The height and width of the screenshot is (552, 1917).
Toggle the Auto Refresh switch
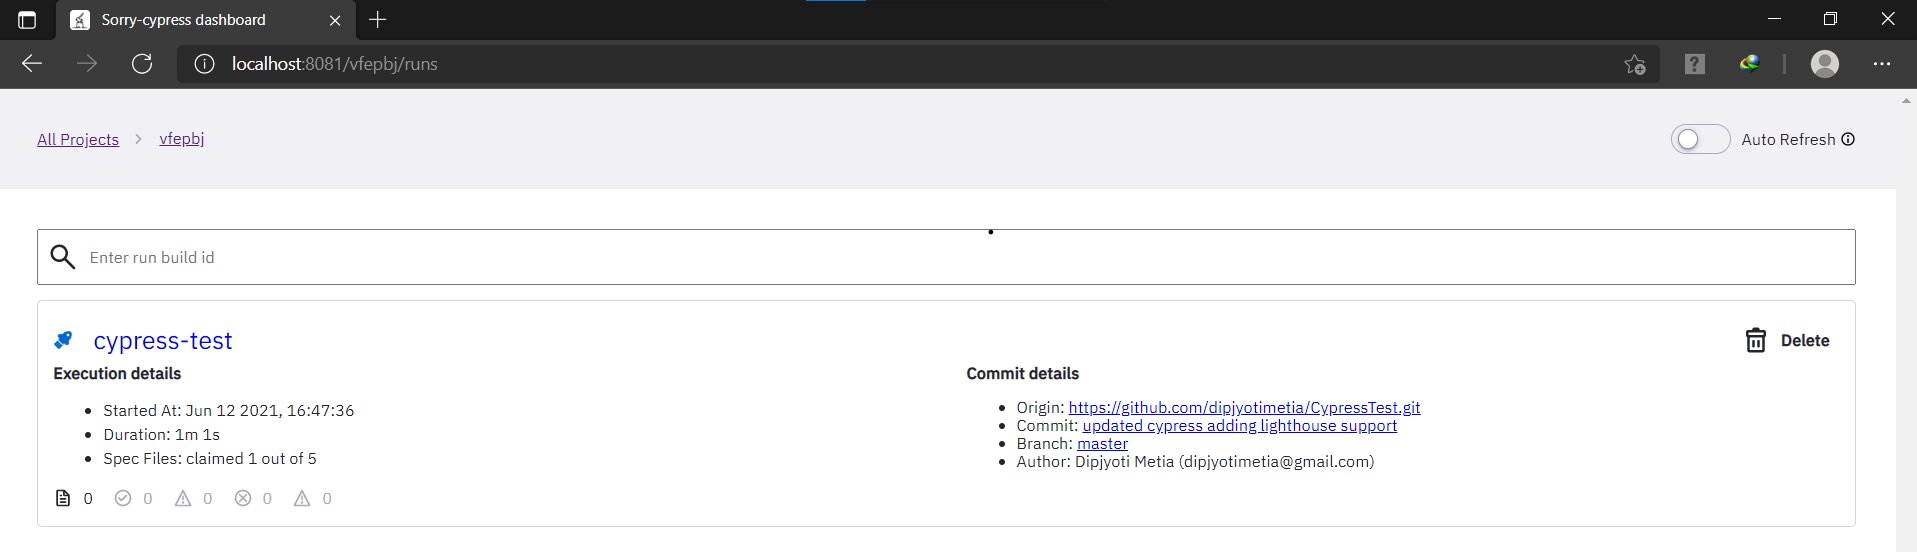[1700, 139]
